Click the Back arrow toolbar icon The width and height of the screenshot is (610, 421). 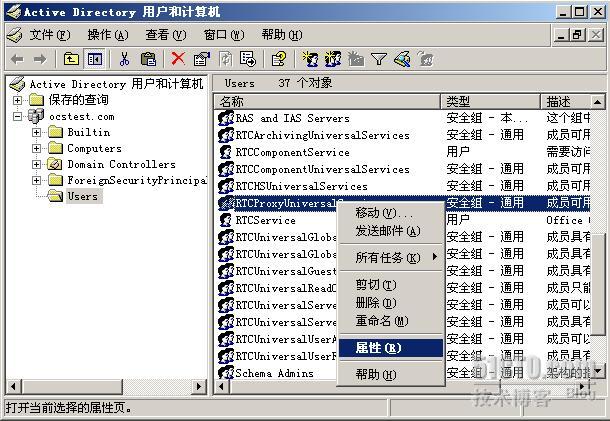pos(17,60)
